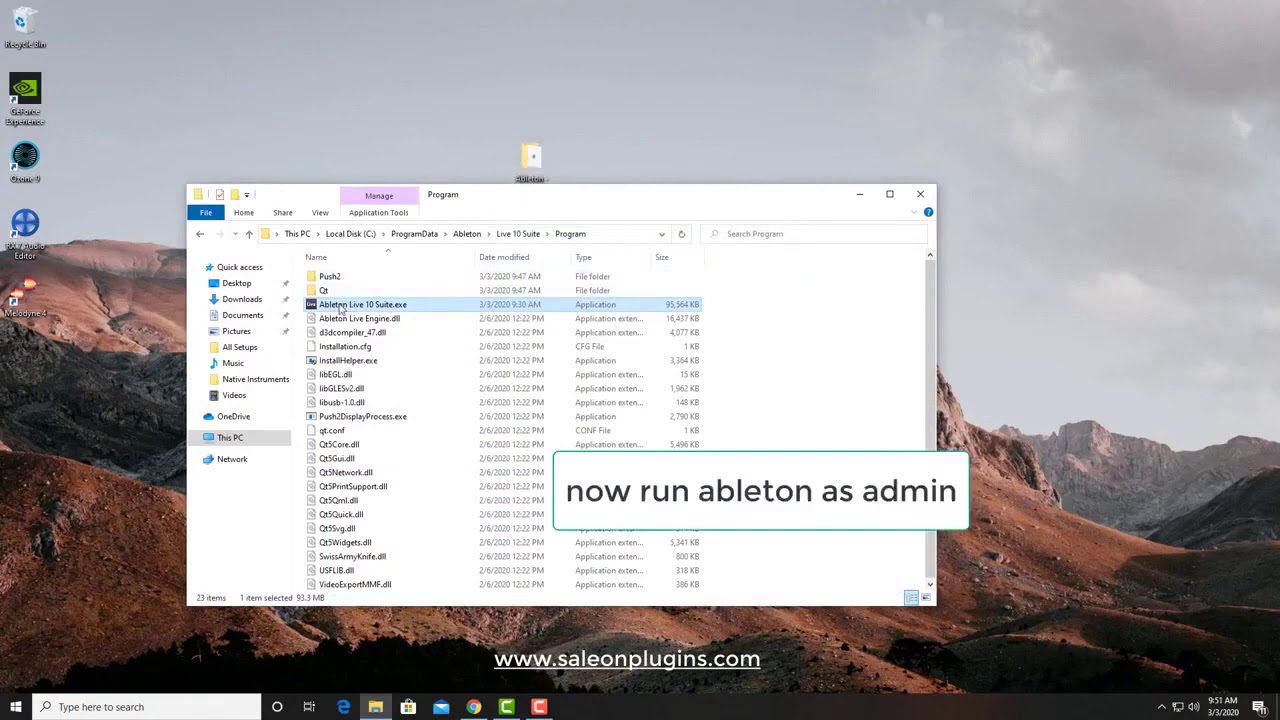Open Native Instruments folder in sidebar
Viewport: 1280px width, 720px height.
[255, 379]
